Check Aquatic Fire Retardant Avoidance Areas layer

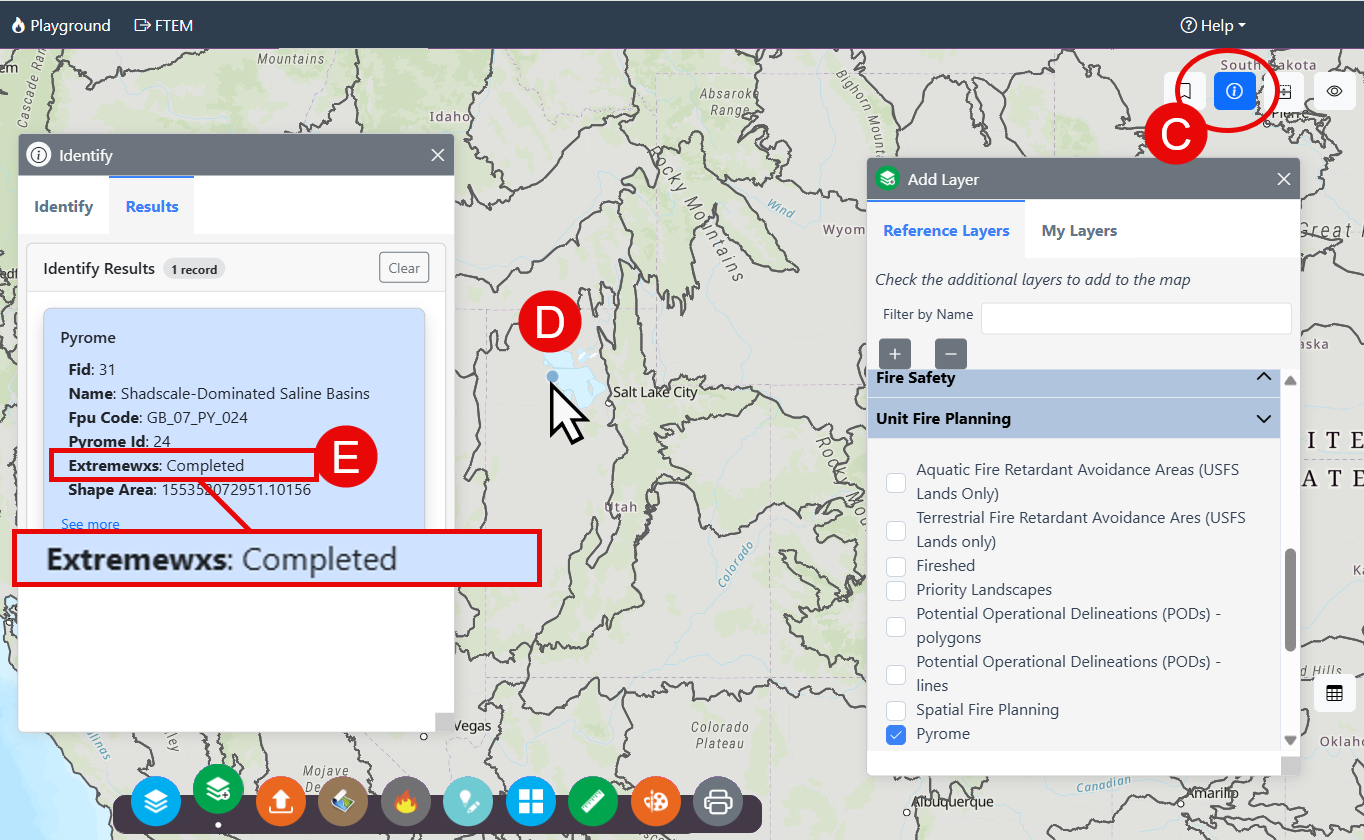coord(896,482)
